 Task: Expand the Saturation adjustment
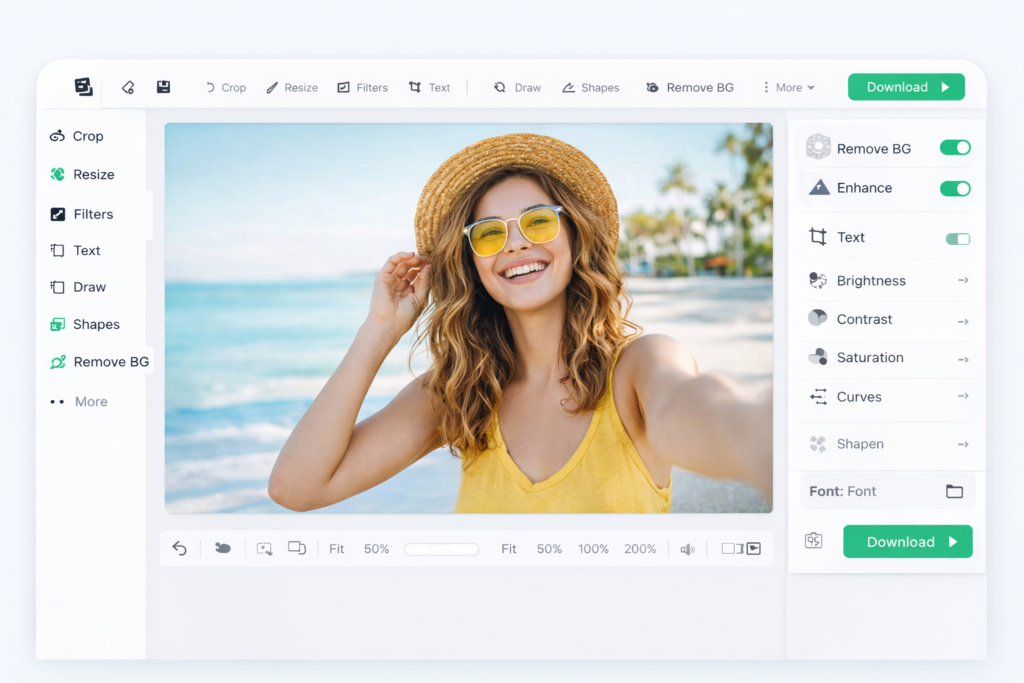963,358
